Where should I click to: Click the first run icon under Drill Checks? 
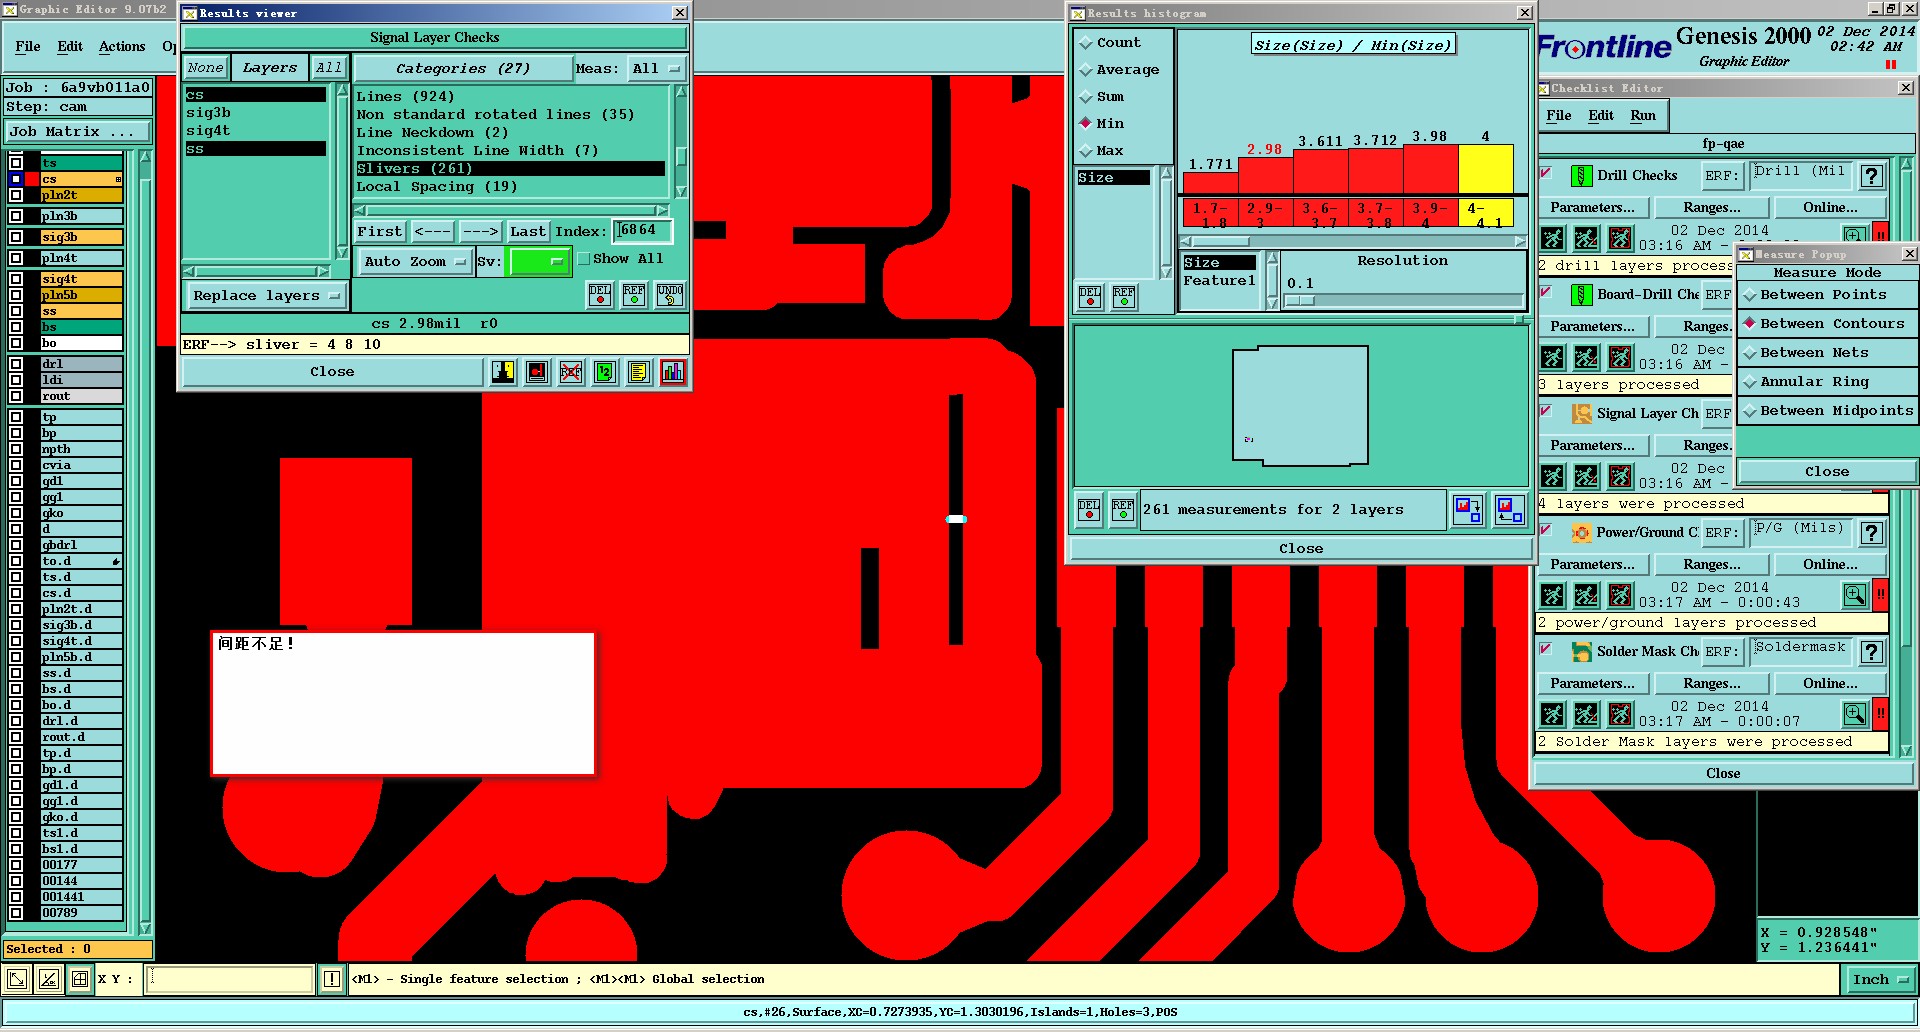[x=1552, y=238]
